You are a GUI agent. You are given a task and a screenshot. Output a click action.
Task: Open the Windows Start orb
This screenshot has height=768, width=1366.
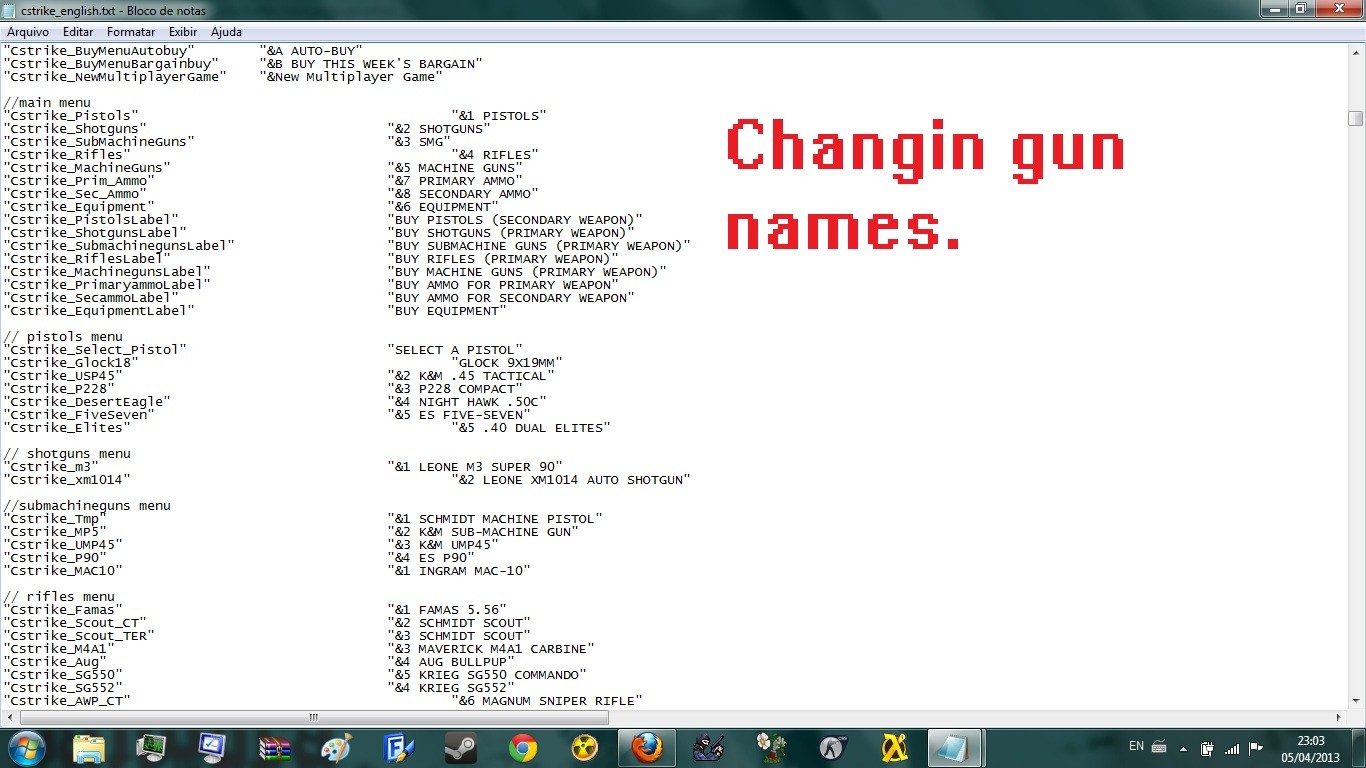(x=26, y=747)
